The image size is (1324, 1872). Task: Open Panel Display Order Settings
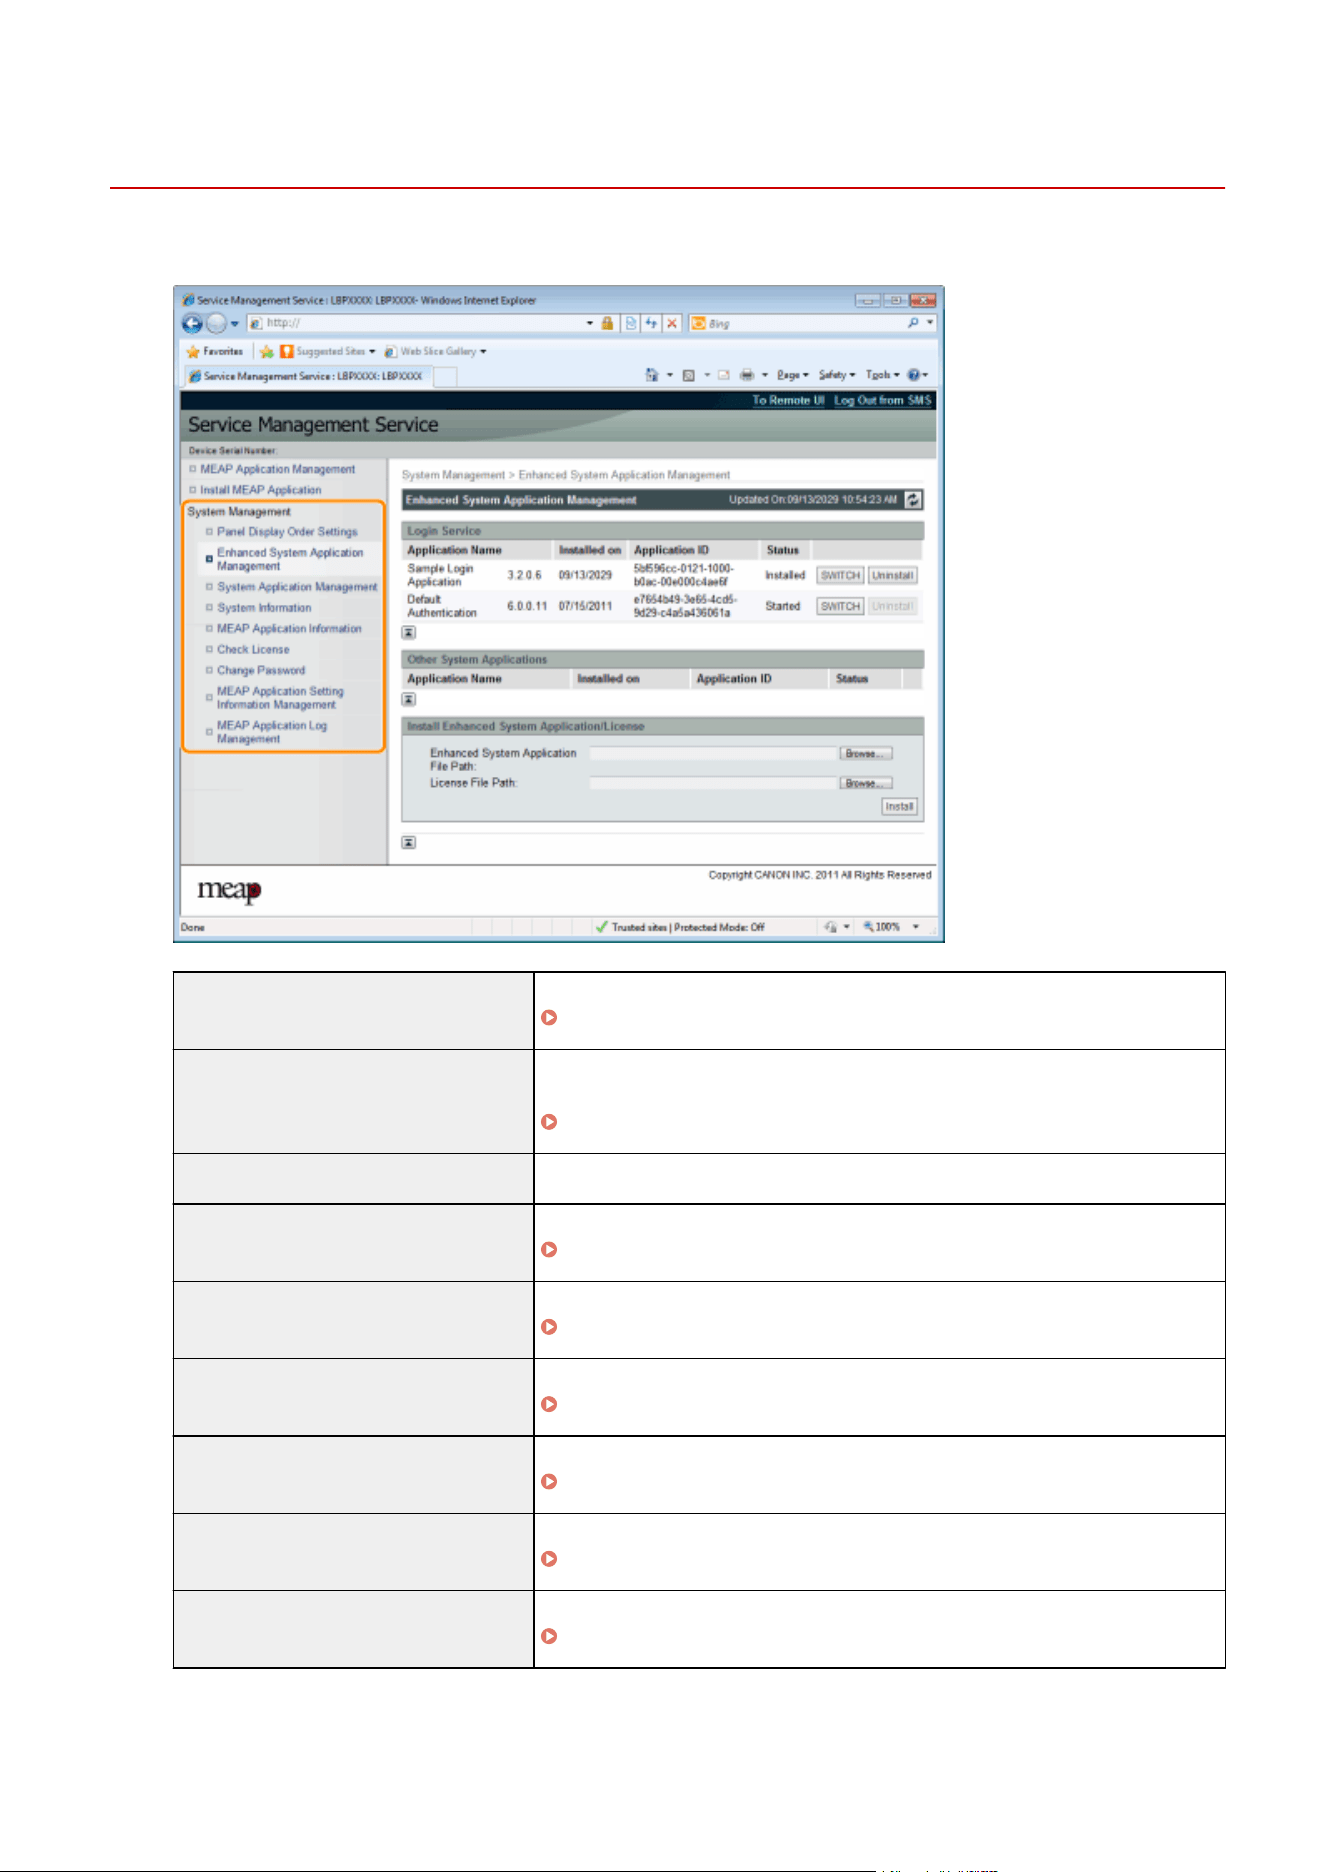(287, 532)
